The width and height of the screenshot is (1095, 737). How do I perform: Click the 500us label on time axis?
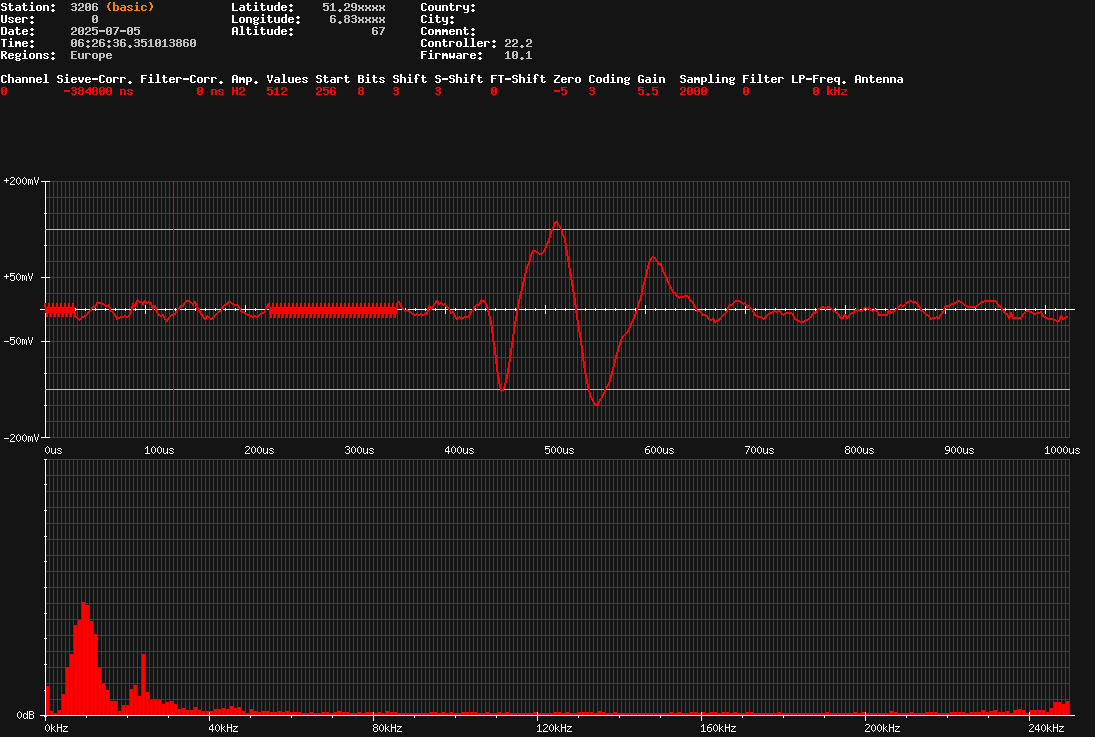click(x=559, y=450)
